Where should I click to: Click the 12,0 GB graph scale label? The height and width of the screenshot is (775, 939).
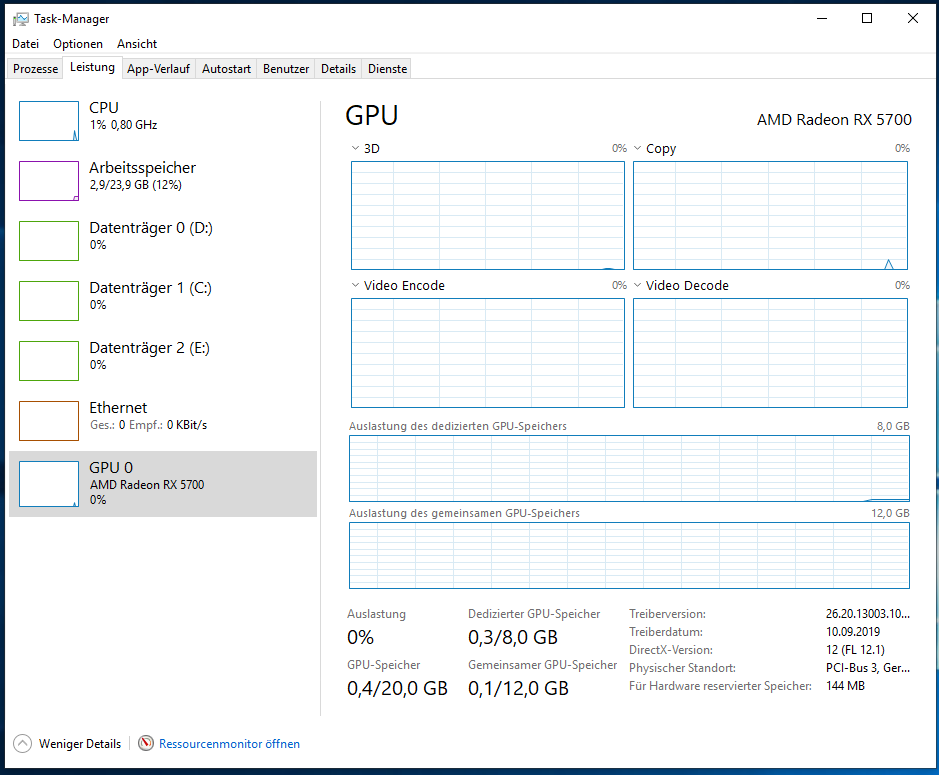890,513
